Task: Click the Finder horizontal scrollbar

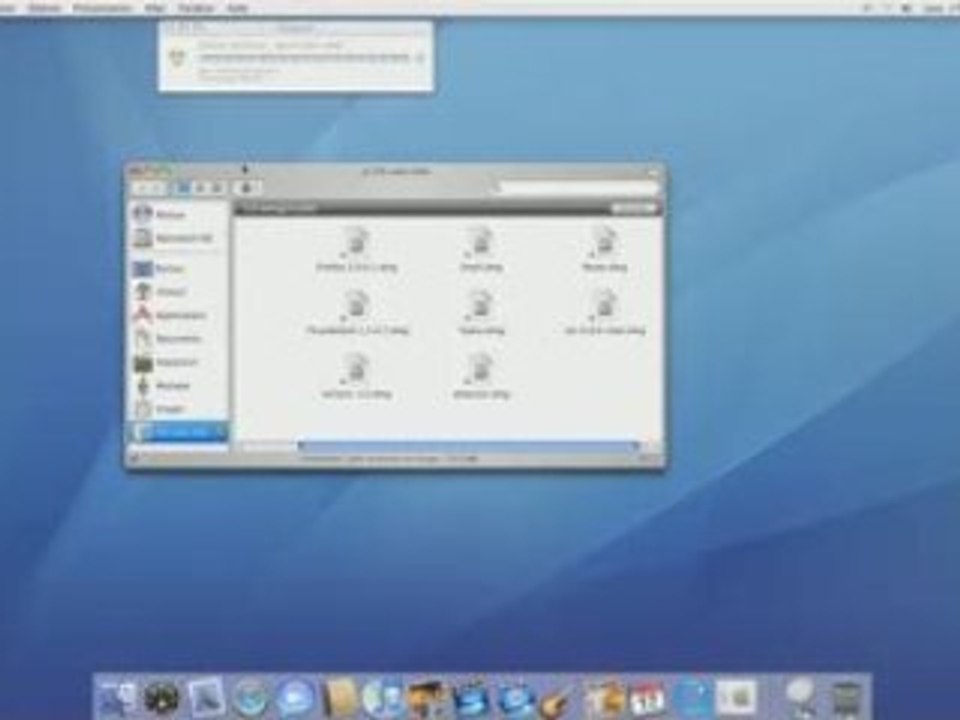Action: pos(469,446)
